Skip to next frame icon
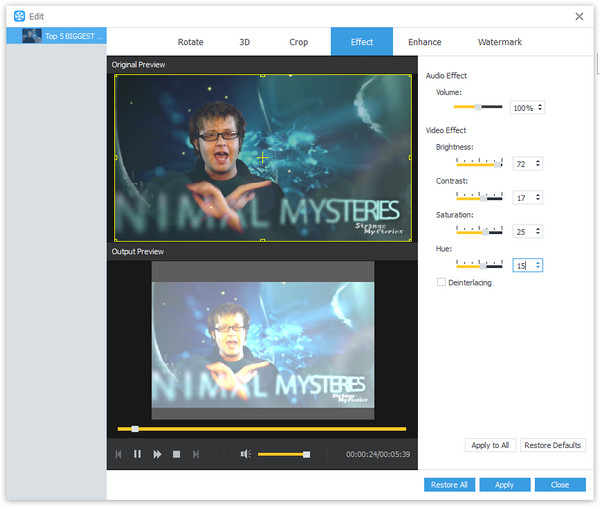This screenshot has height=507, width=600. [196, 454]
